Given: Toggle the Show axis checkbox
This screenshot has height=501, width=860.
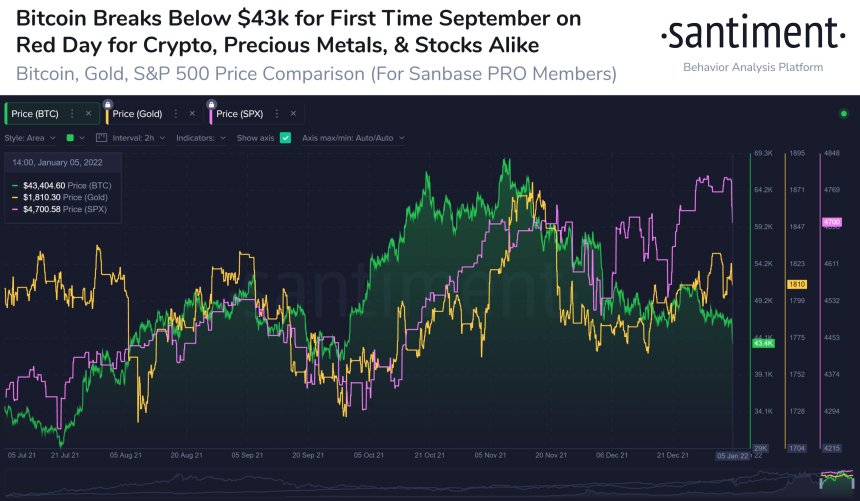Looking at the screenshot, I should pyautogui.click(x=285, y=138).
